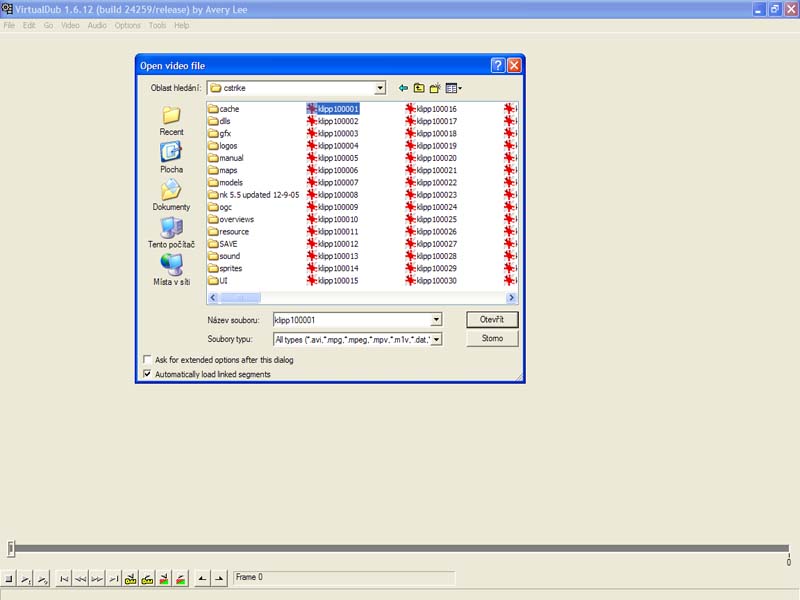Click file list scroll left arrow
Image resolution: width=800 pixels, height=600 pixels.
pos(213,297)
